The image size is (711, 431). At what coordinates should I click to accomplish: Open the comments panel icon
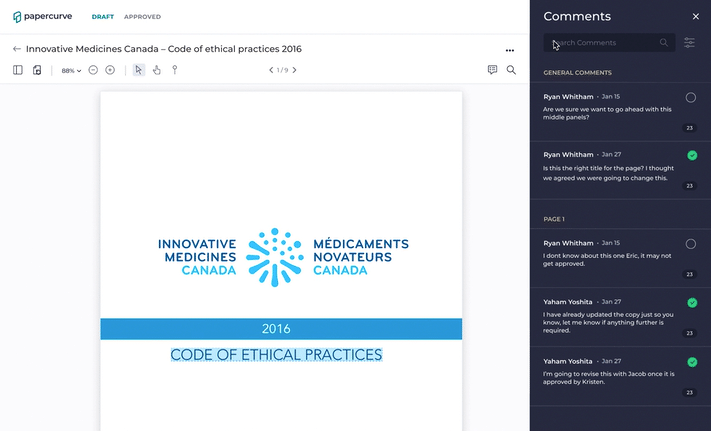[492, 70]
